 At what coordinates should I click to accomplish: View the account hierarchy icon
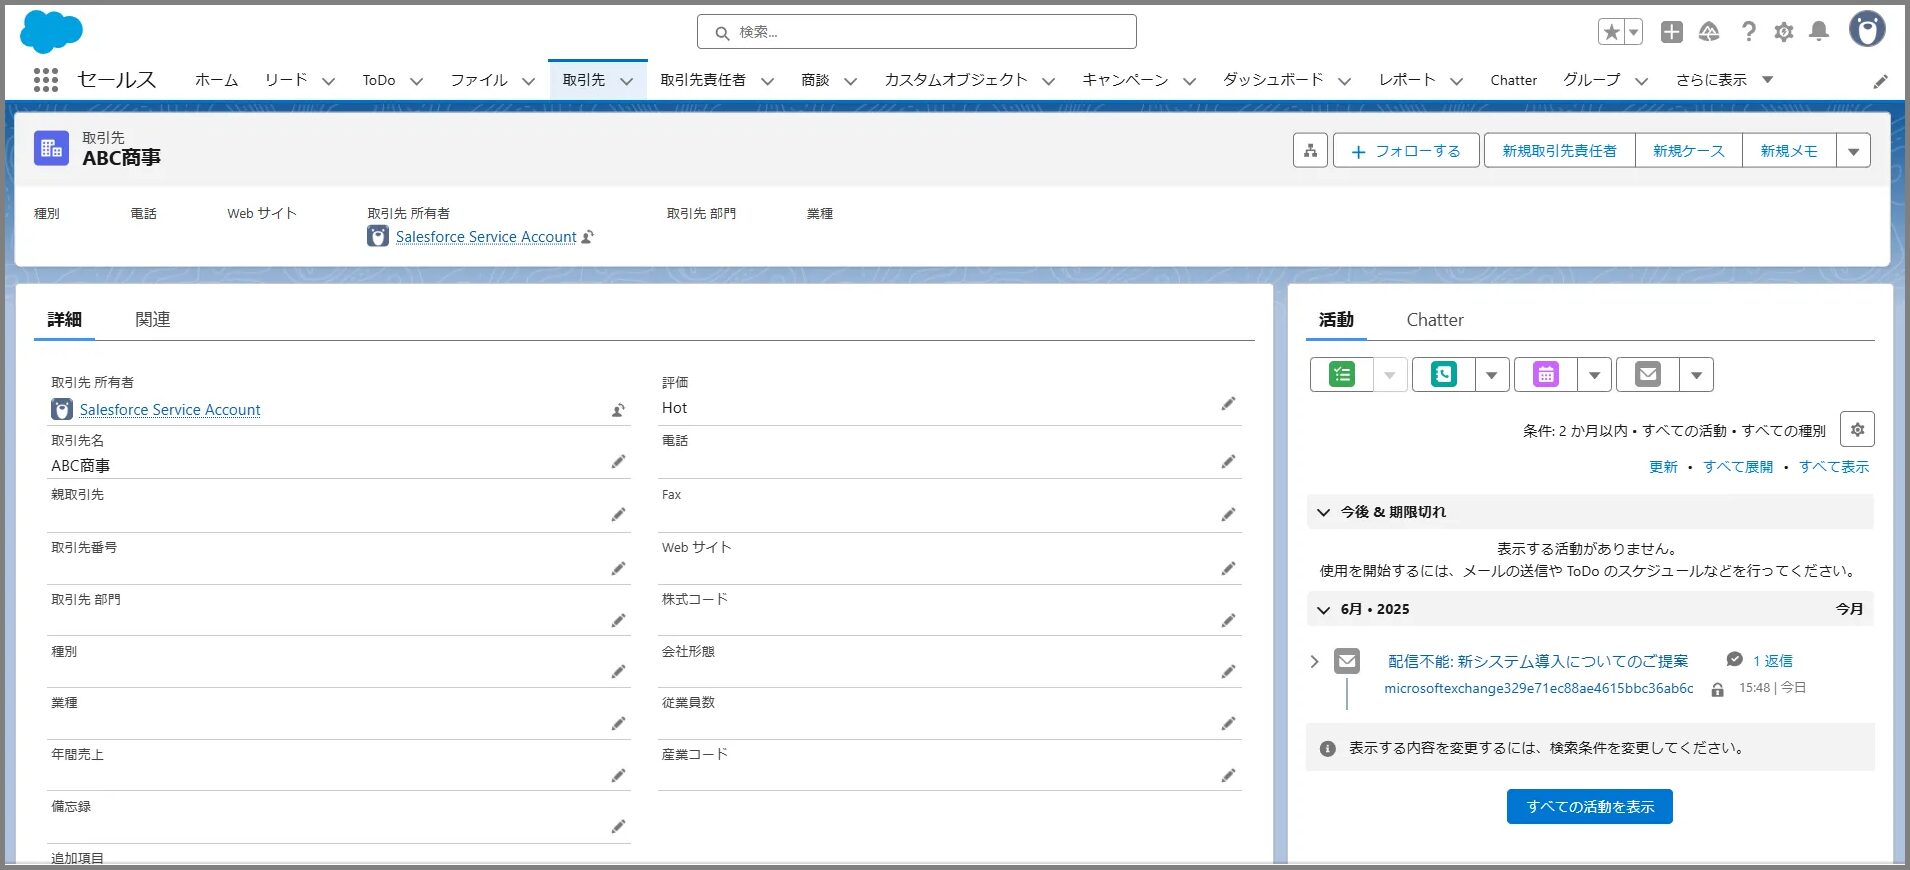[1310, 151]
